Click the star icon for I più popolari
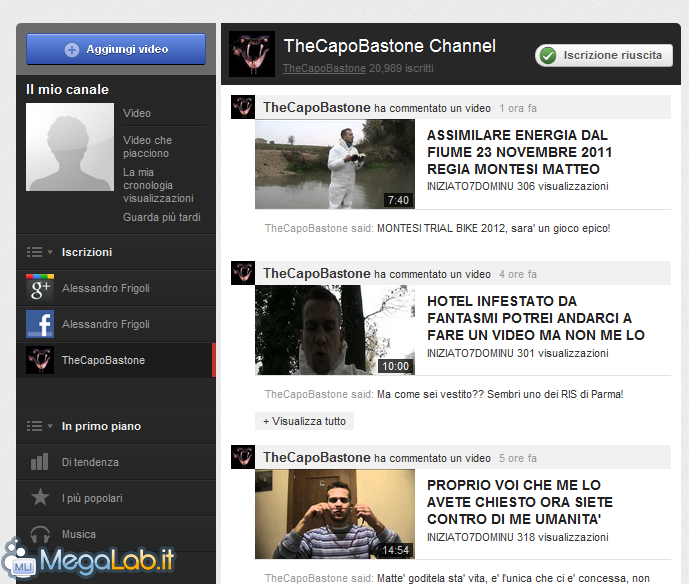 point(40,497)
